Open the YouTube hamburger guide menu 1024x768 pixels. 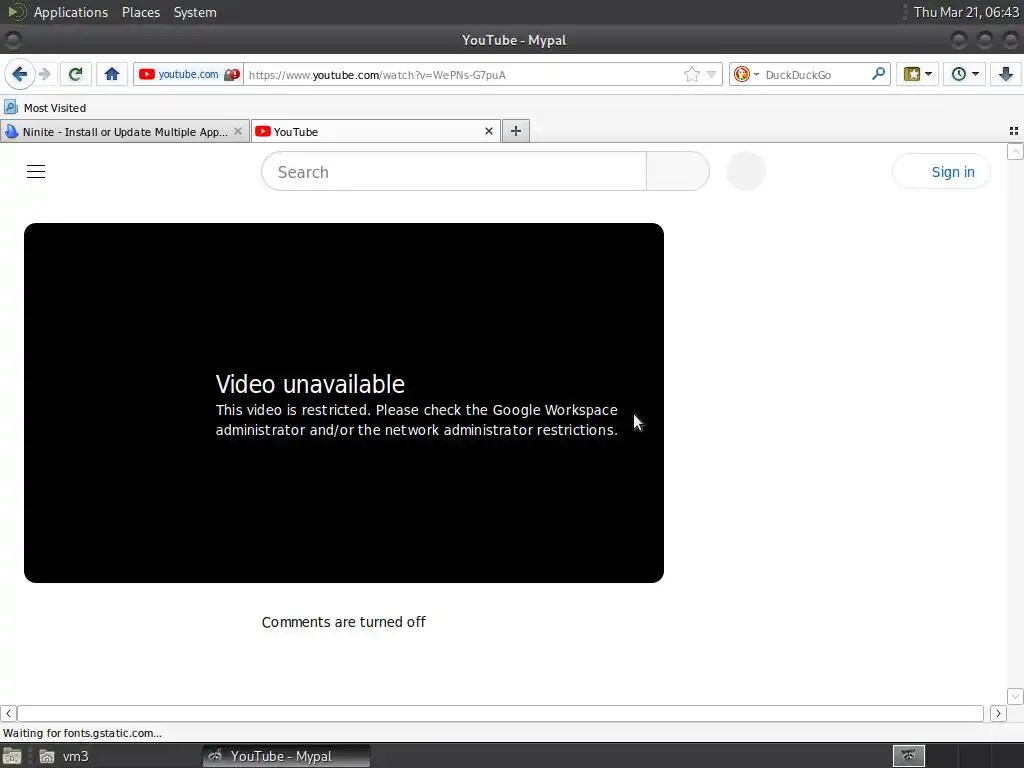pyautogui.click(x=36, y=171)
